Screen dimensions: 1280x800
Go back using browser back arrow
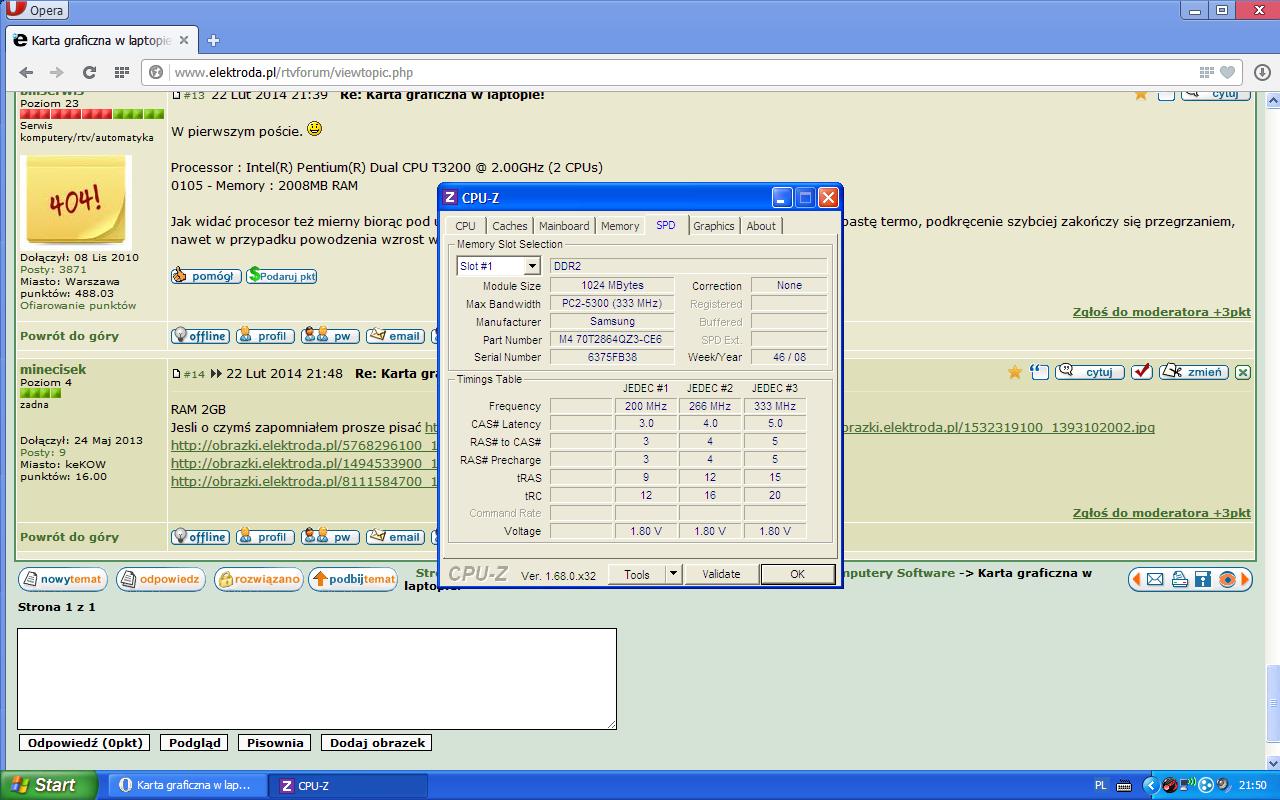[x=27, y=72]
